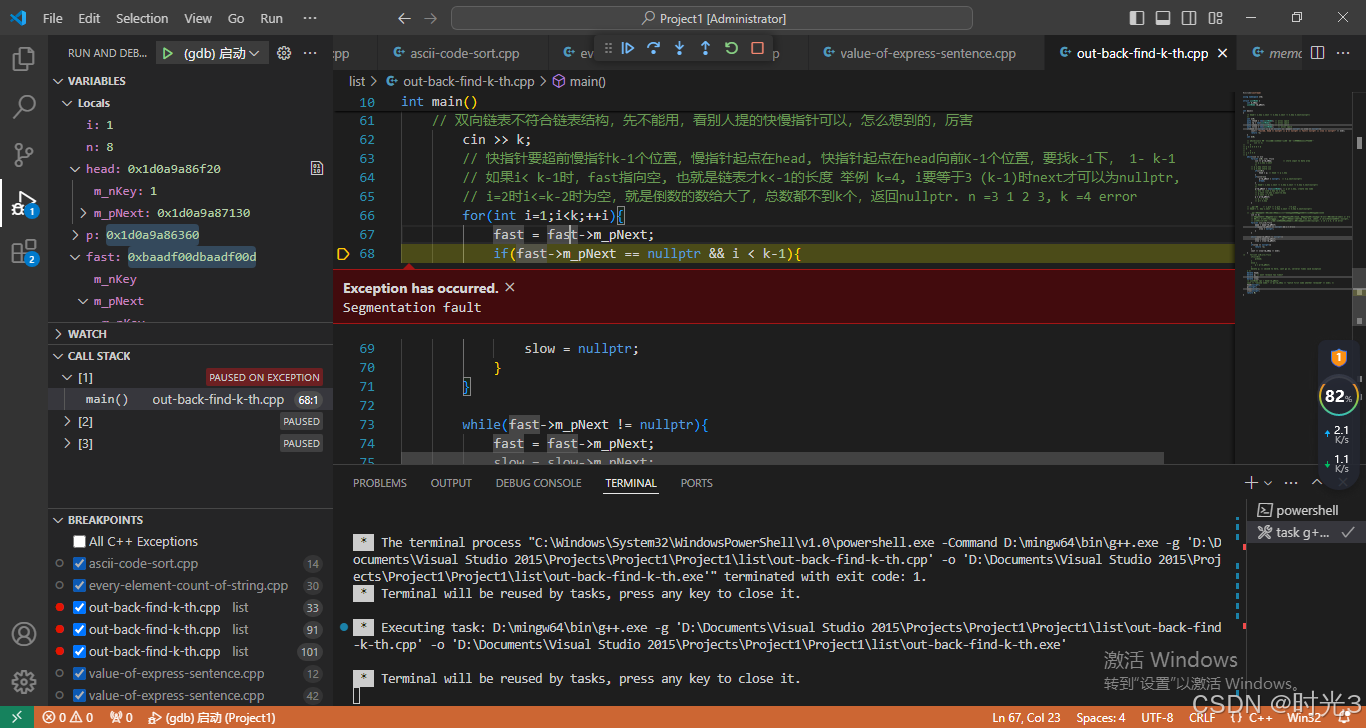The width and height of the screenshot is (1366, 728).
Task: Open the Run menu
Action: click(271, 18)
